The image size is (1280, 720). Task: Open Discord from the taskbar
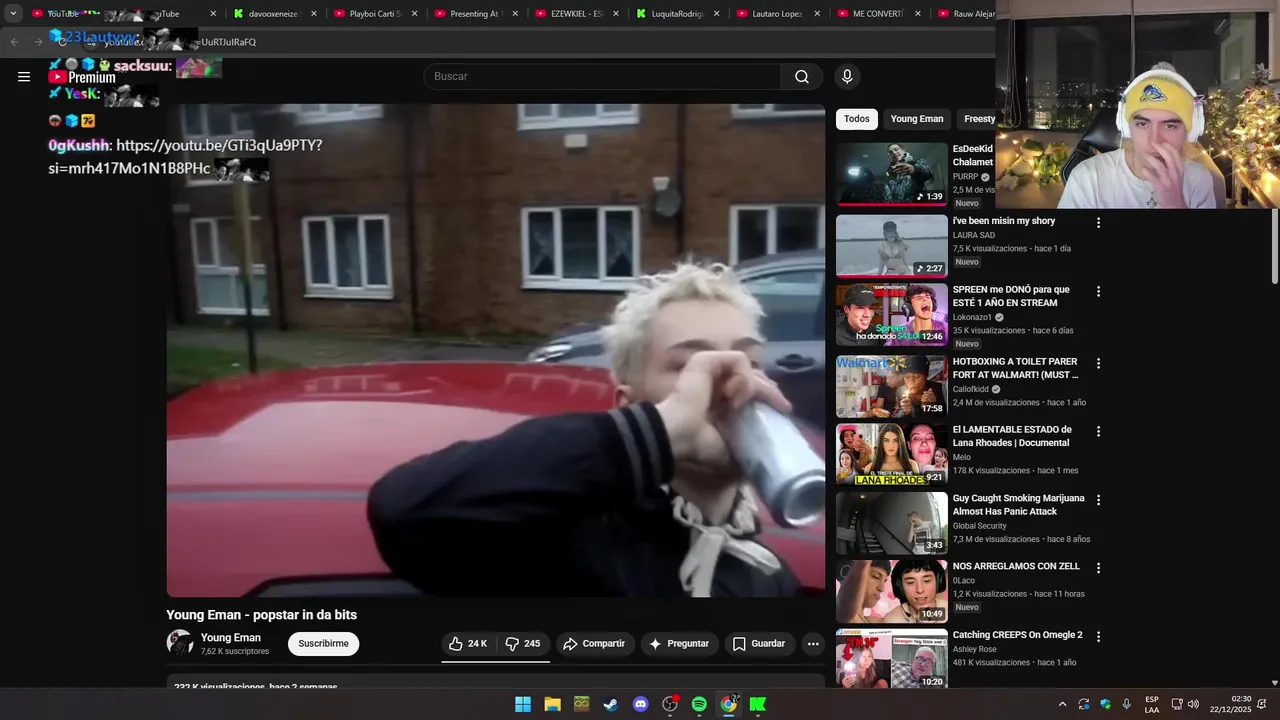point(640,704)
